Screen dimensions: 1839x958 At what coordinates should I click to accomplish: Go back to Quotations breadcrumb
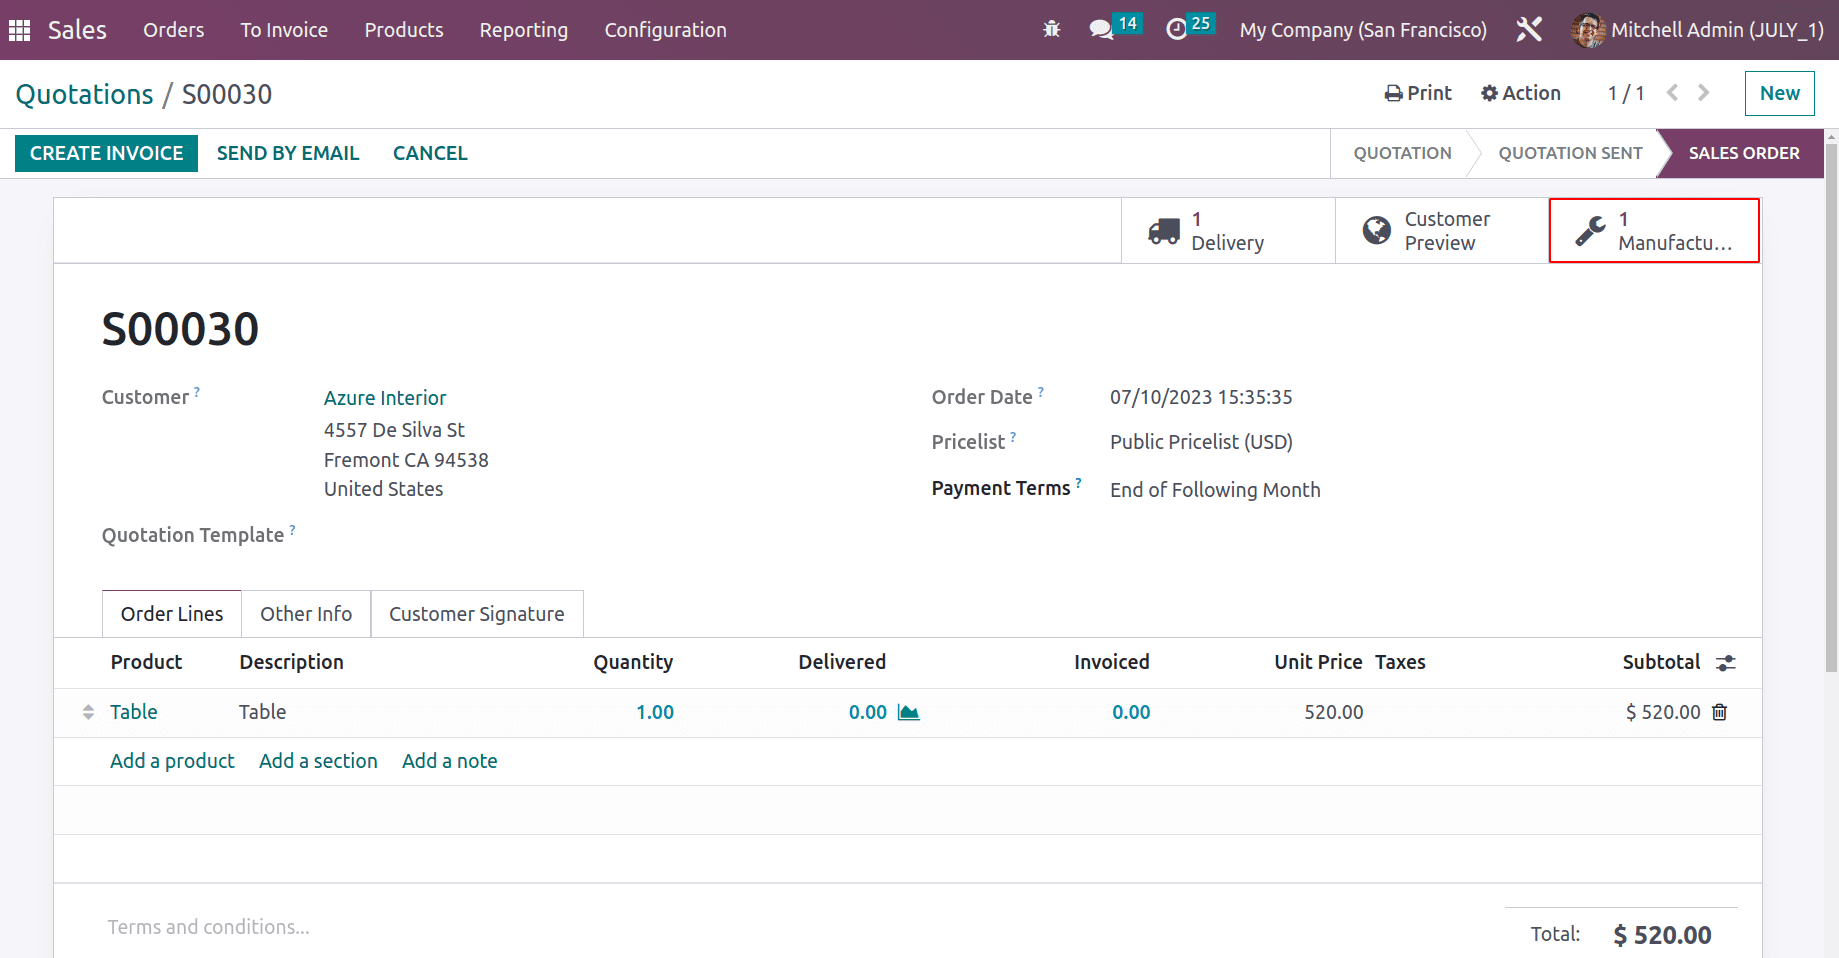coord(85,94)
